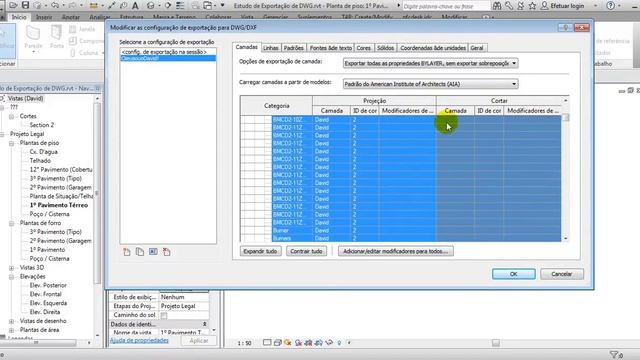This screenshot has width=640, height=360.
Task: Click the Communication Center satellite icon
Action: pos(520,6)
